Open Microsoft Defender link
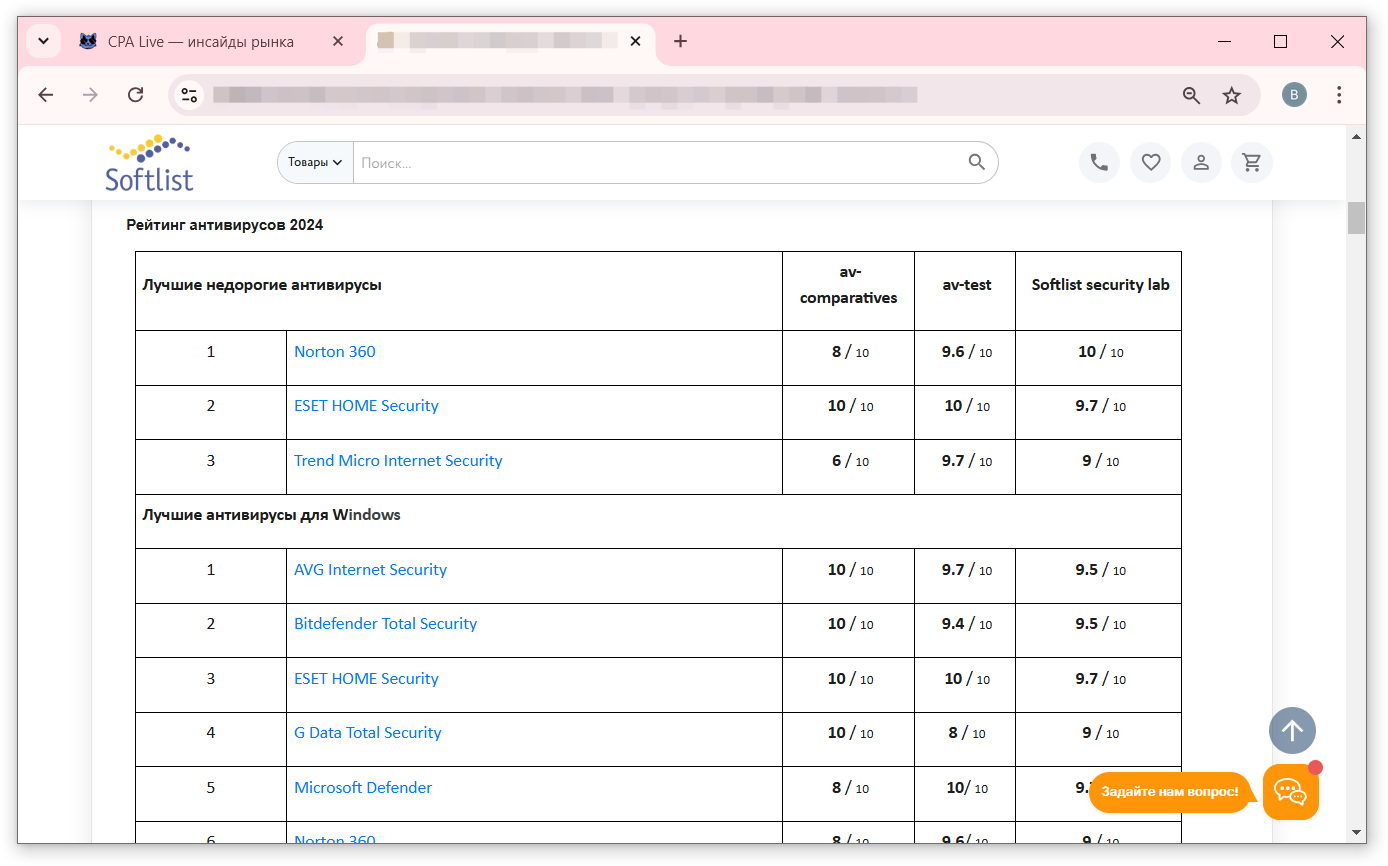The height and width of the screenshot is (866, 1388). [363, 788]
